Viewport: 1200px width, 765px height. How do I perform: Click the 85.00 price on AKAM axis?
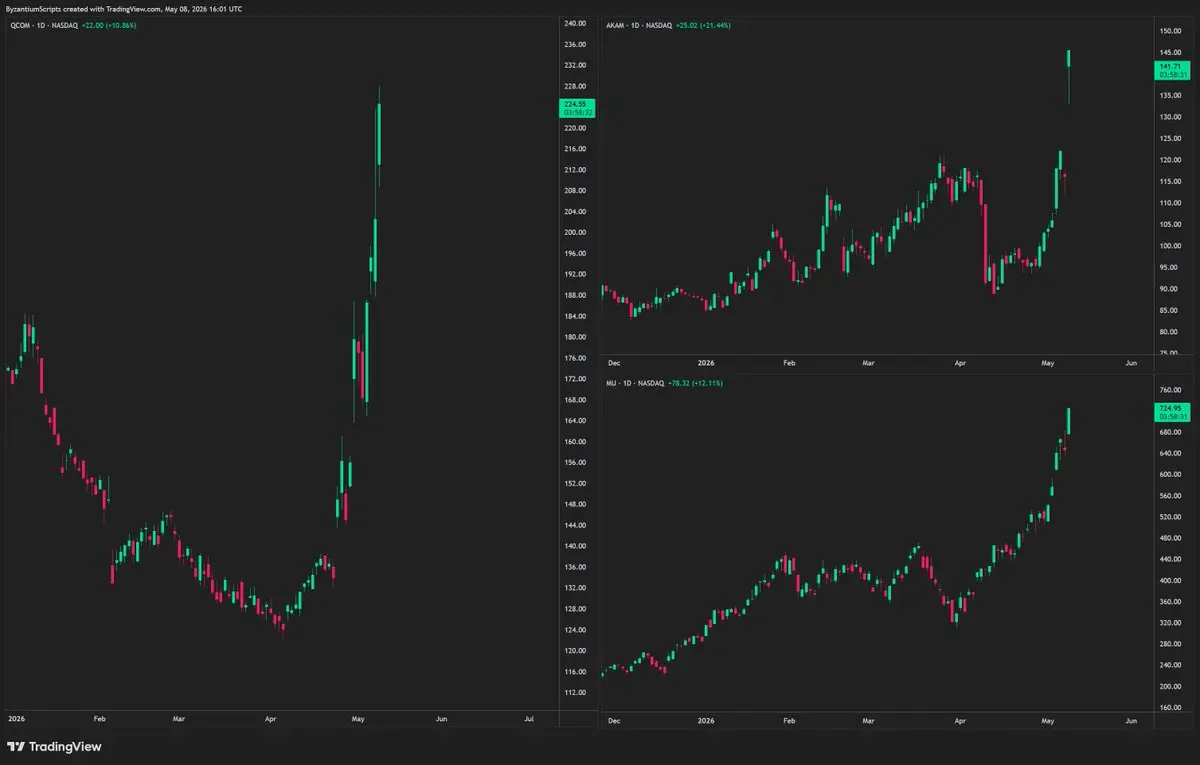click(1169, 311)
